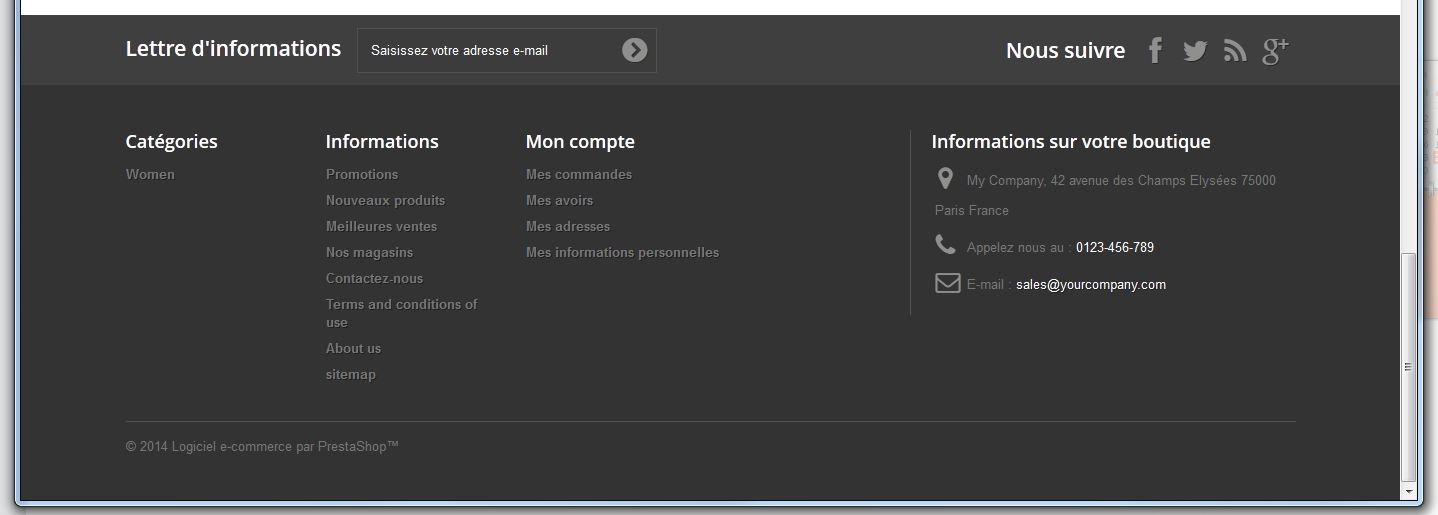
Task: Open the Facebook social link icon
Action: tap(1155, 50)
